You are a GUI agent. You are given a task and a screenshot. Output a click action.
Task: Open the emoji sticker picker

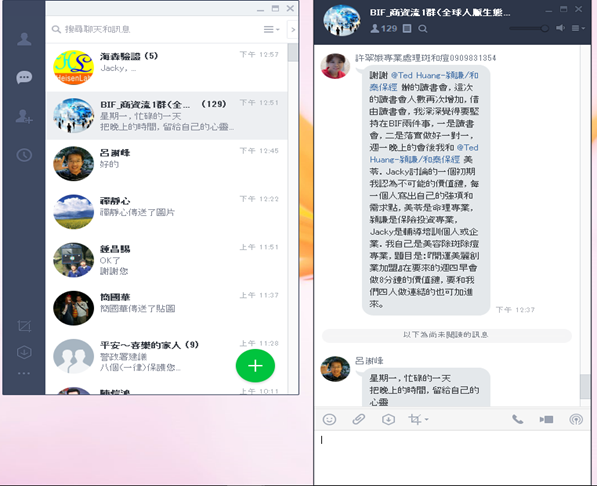(x=329, y=419)
